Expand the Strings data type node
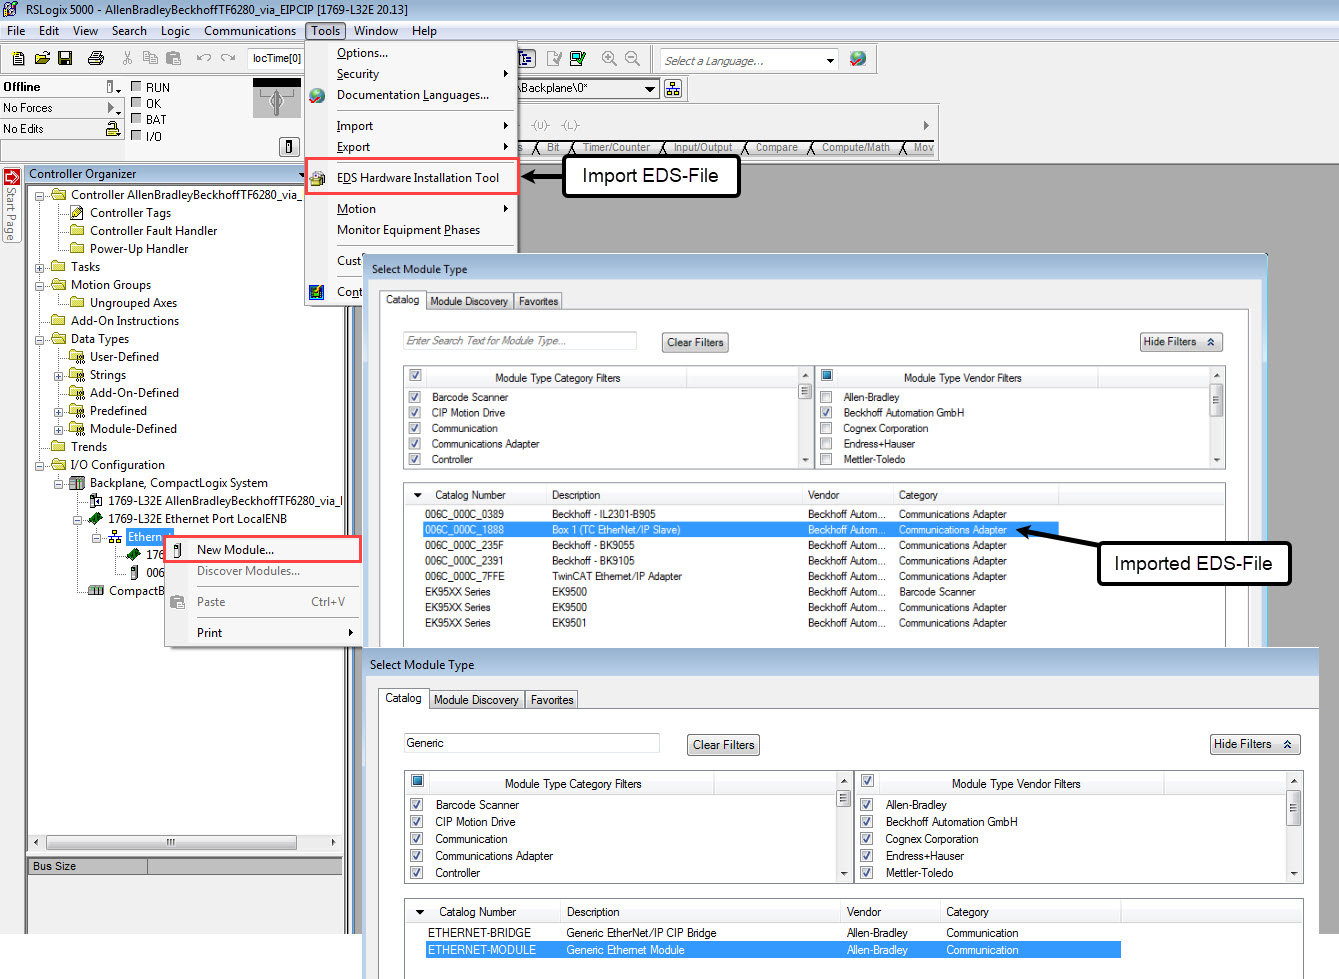1339x979 pixels. point(59,376)
